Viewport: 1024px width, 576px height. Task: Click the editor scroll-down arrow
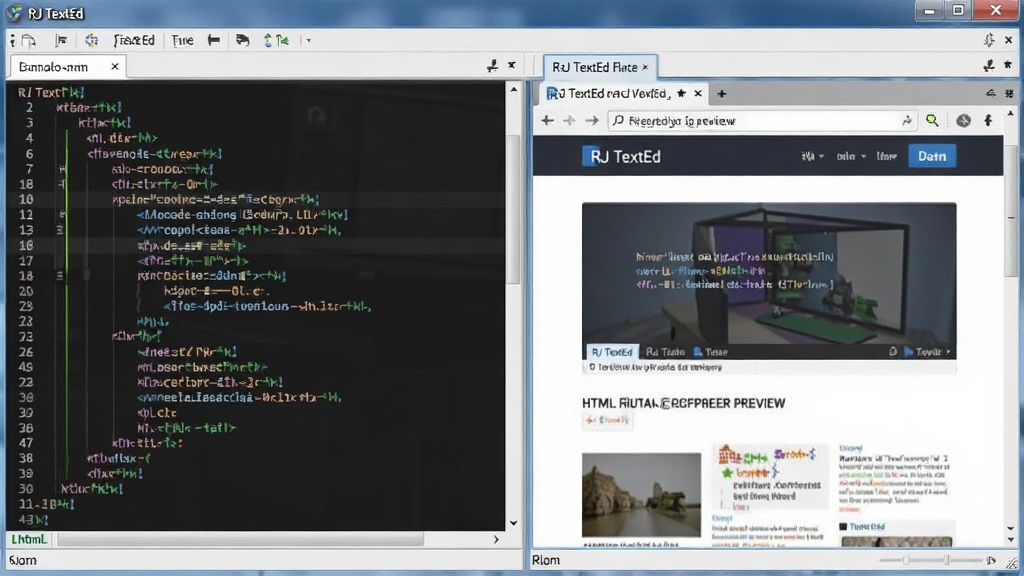point(513,523)
